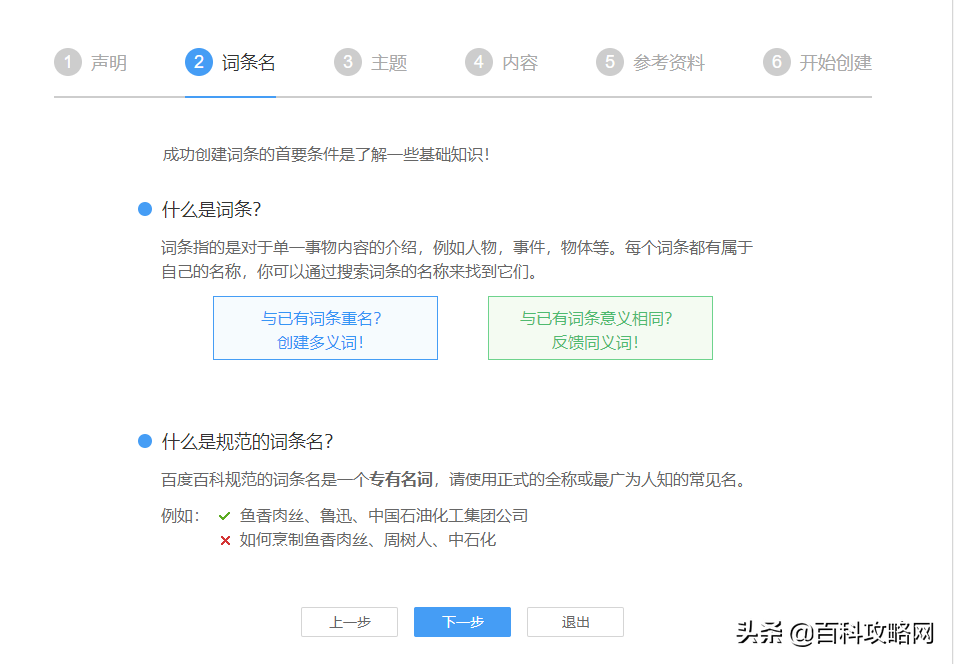Go back with the 上一步 button

[x=349, y=622]
